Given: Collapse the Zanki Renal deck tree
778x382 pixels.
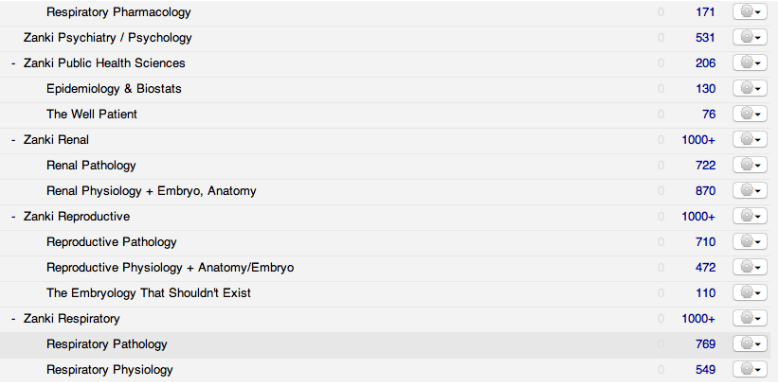Looking at the screenshot, I should (x=13, y=140).
